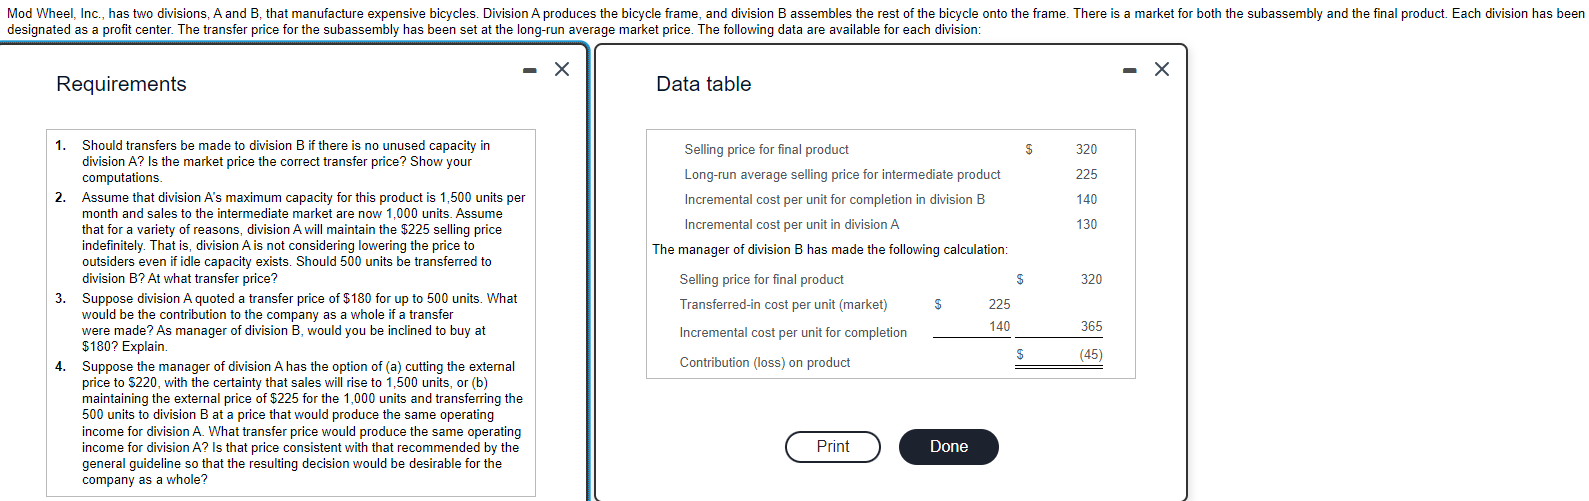Click Transferred-in cost per unit (market) label

pos(783,304)
